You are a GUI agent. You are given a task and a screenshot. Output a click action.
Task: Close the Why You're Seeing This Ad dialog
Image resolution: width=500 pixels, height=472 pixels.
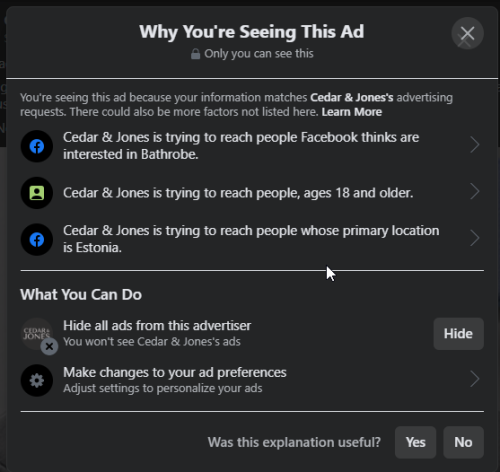pyautogui.click(x=467, y=33)
